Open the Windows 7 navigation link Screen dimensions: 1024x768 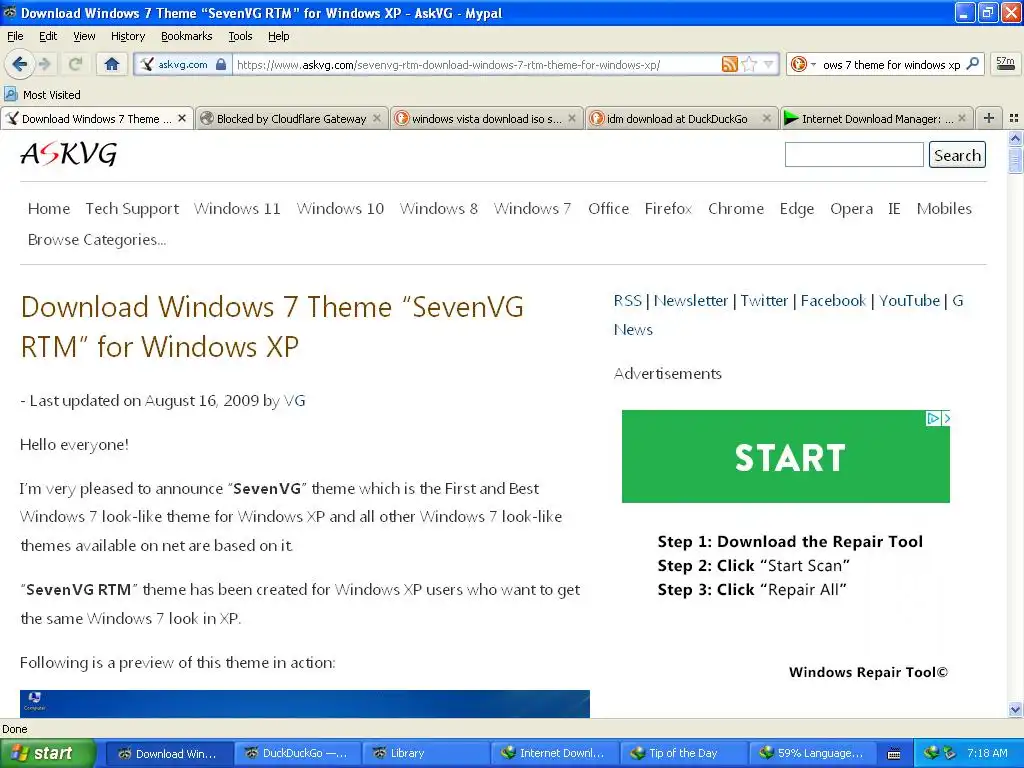coord(532,208)
